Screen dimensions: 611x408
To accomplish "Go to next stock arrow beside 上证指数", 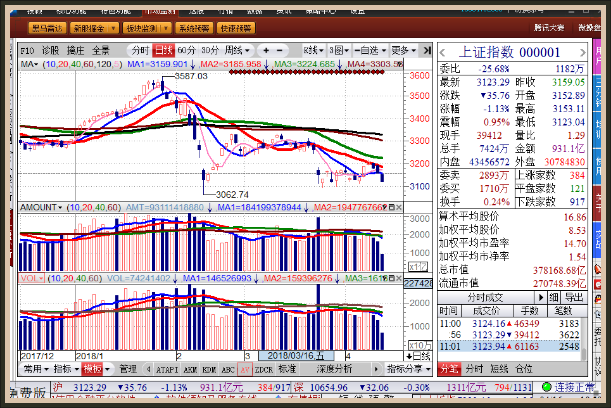I will coord(583,53).
